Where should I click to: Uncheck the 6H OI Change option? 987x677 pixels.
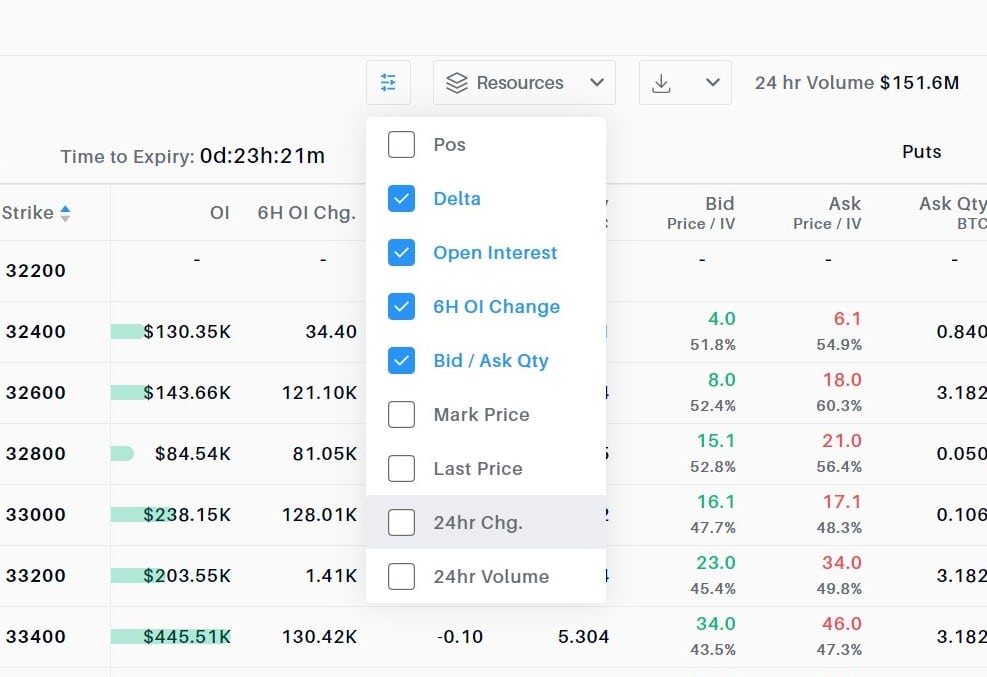pos(401,306)
